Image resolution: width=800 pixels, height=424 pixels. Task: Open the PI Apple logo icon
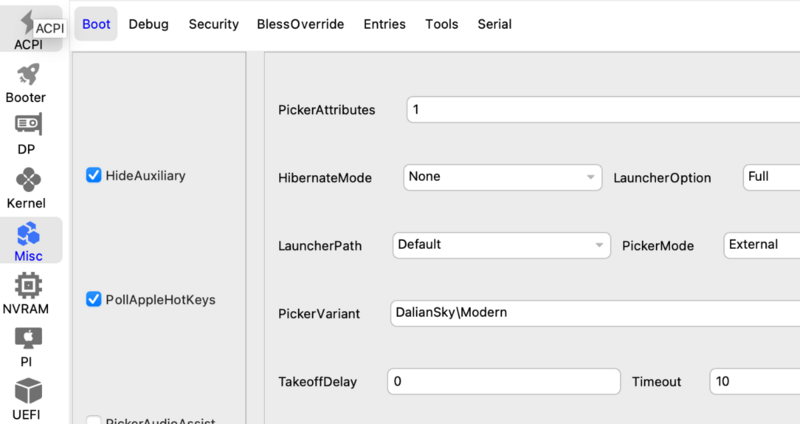click(27, 338)
